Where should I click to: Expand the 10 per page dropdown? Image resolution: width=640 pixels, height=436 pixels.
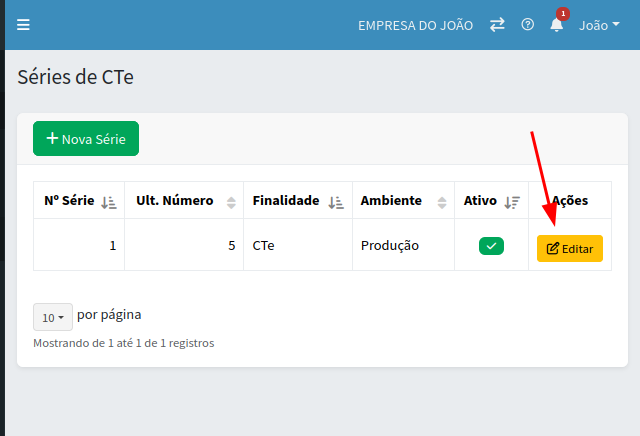52,317
